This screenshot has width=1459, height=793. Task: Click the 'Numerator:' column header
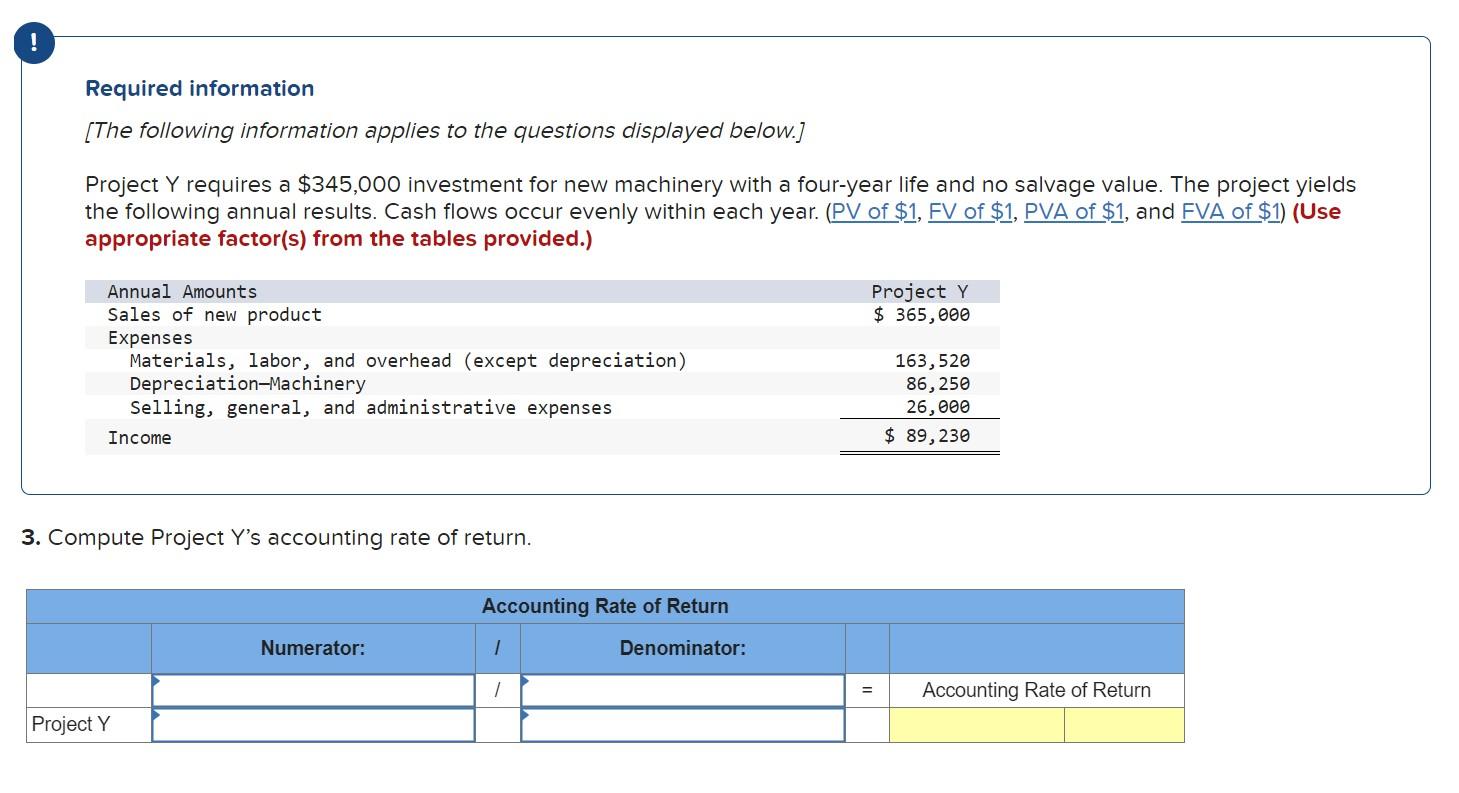point(313,648)
